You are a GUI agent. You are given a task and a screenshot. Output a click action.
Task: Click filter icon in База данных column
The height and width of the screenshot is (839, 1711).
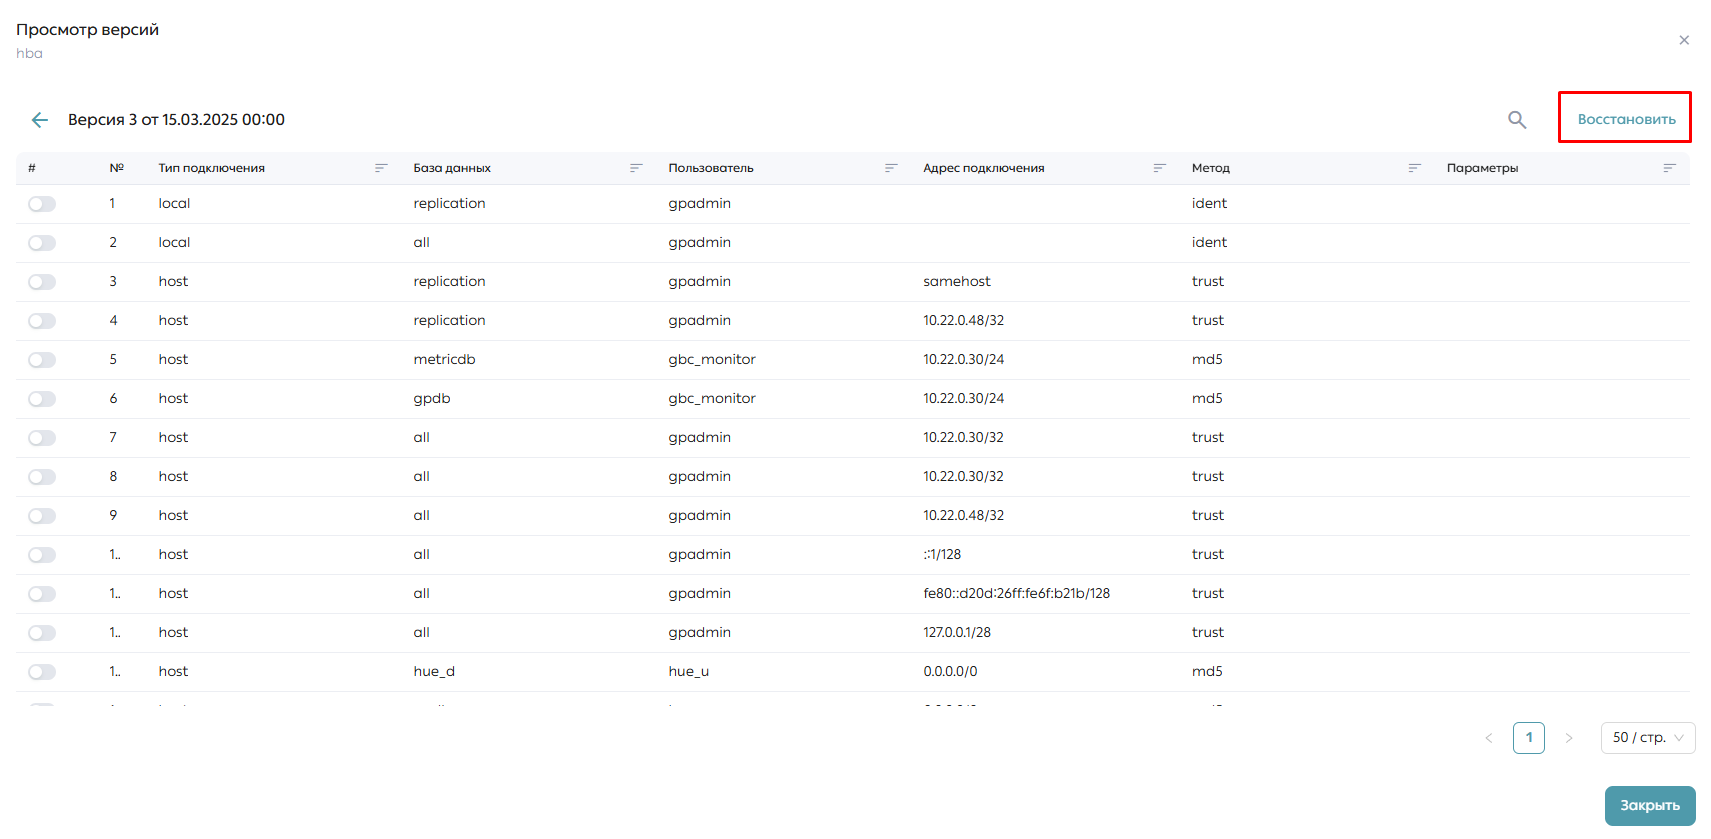636,168
